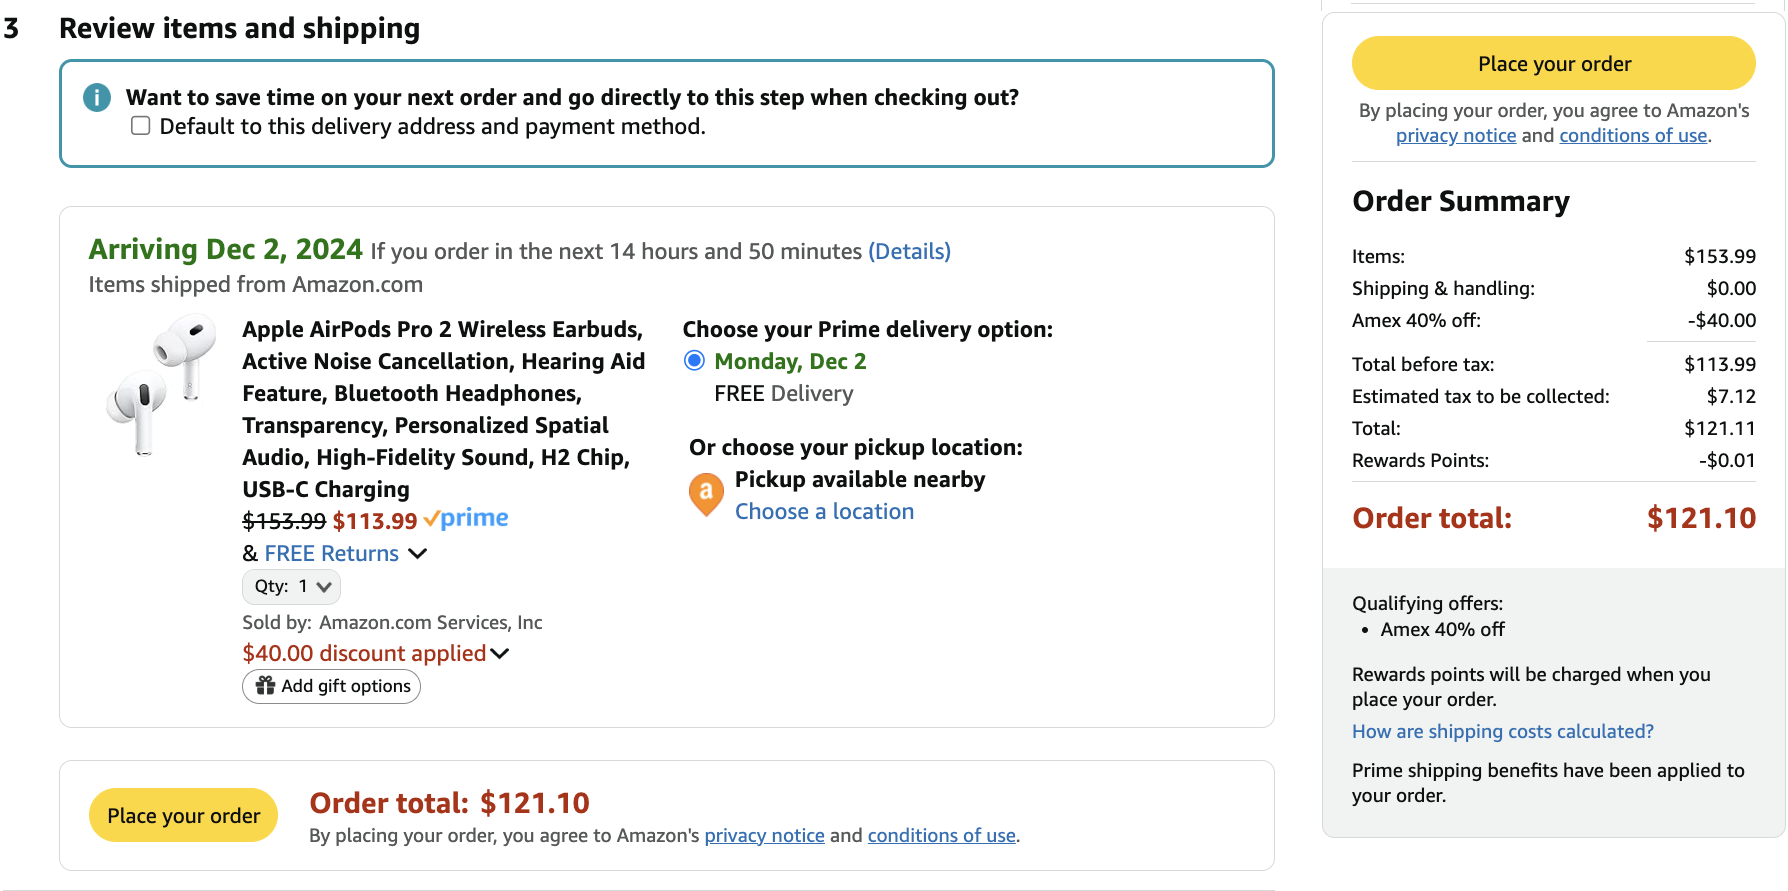Viewport: 1788px width, 891px height.
Task: Click the blue info icon
Action: (x=97, y=98)
